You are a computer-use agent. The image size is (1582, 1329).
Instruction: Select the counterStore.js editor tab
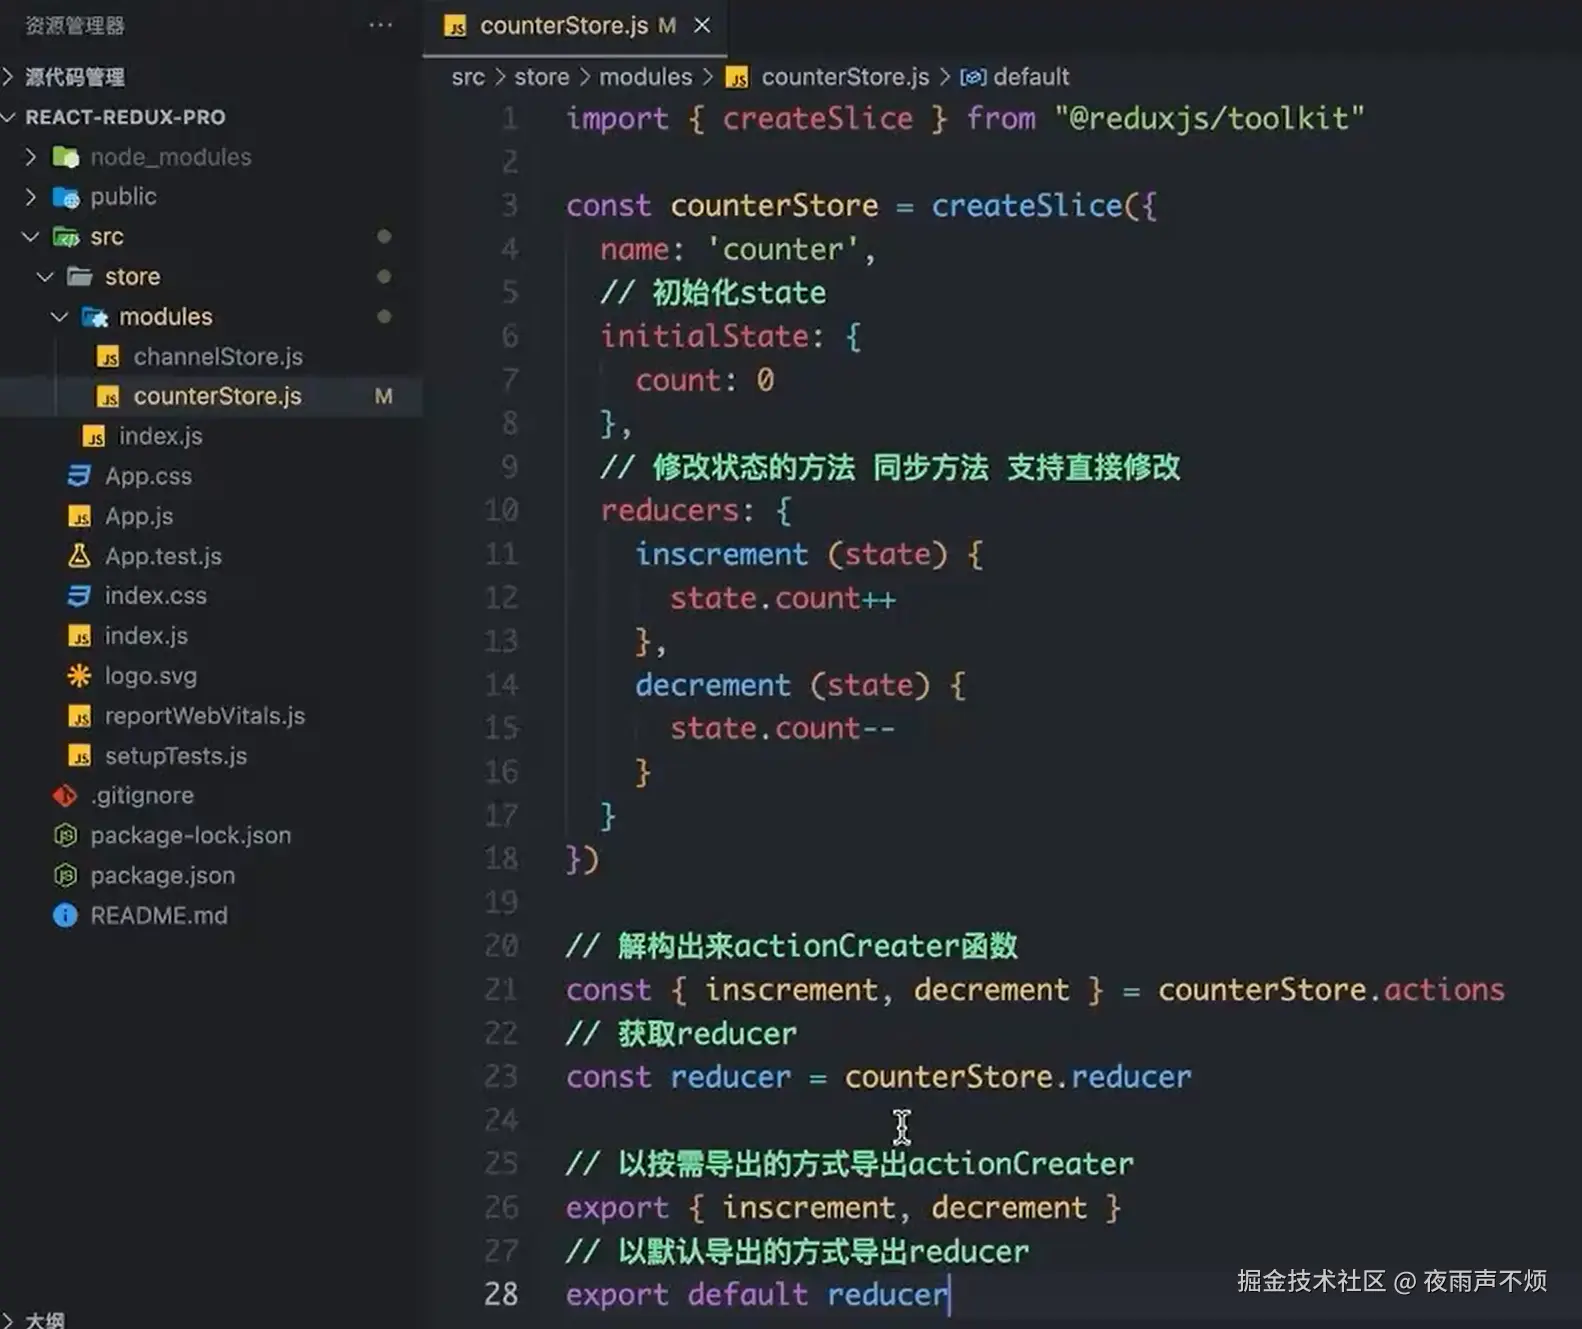pyautogui.click(x=575, y=26)
